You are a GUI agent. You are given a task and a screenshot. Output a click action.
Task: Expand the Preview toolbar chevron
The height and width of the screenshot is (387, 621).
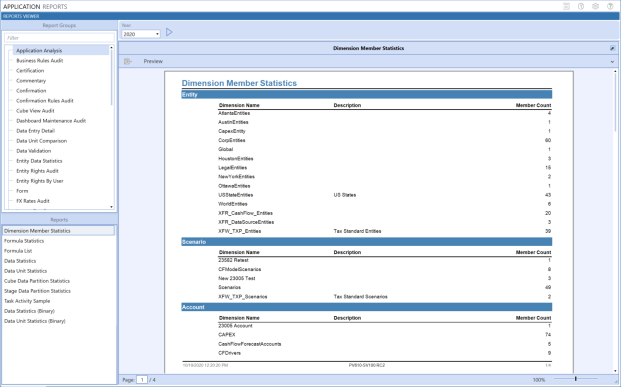point(612,61)
